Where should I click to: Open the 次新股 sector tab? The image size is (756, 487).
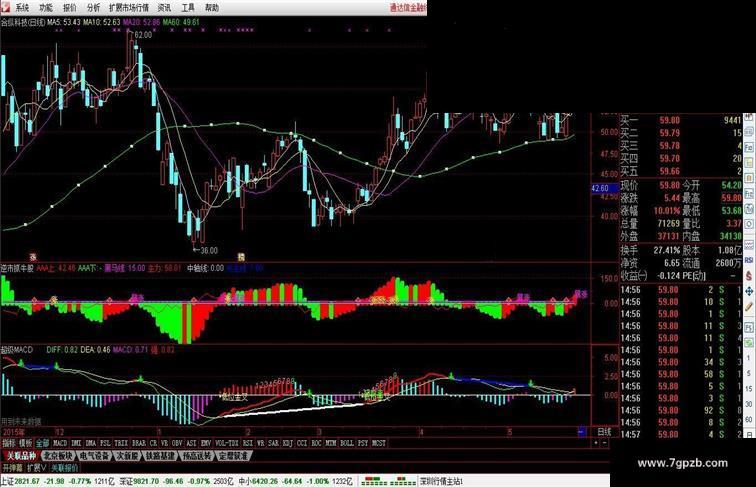(x=127, y=455)
